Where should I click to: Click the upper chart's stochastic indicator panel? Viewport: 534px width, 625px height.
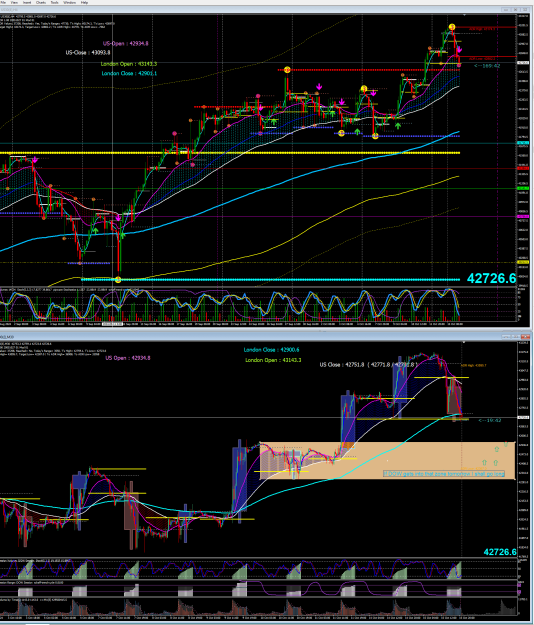point(258,305)
